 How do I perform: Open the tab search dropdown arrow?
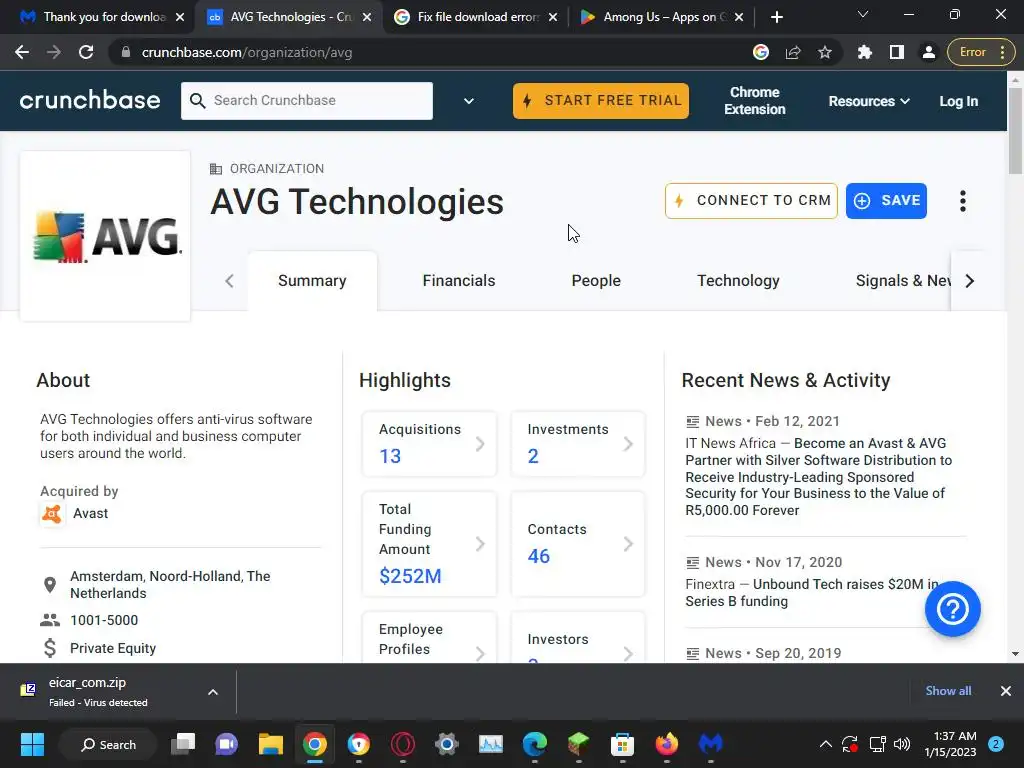[x=863, y=14]
